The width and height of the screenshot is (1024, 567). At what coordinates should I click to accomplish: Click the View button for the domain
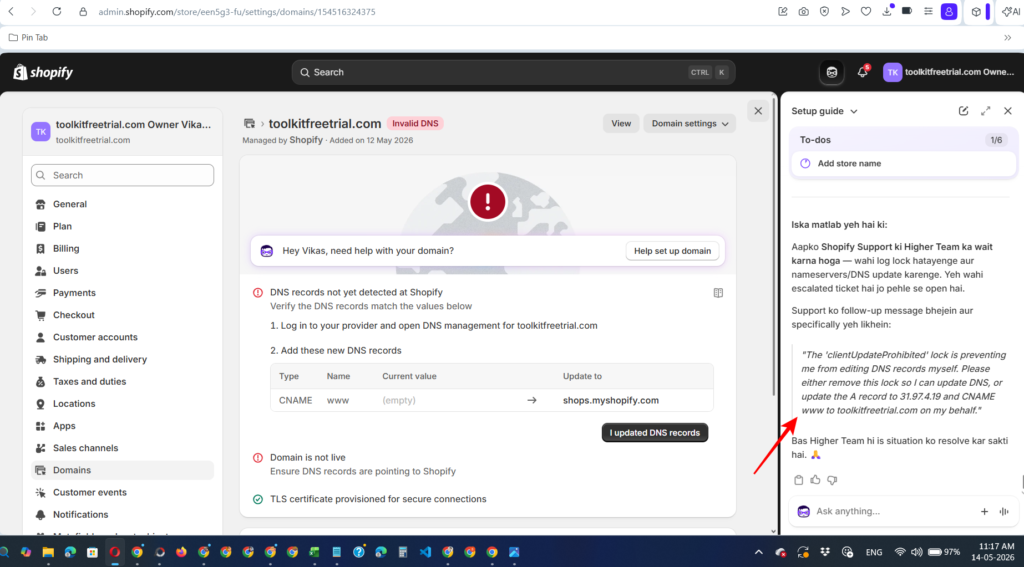pos(620,123)
